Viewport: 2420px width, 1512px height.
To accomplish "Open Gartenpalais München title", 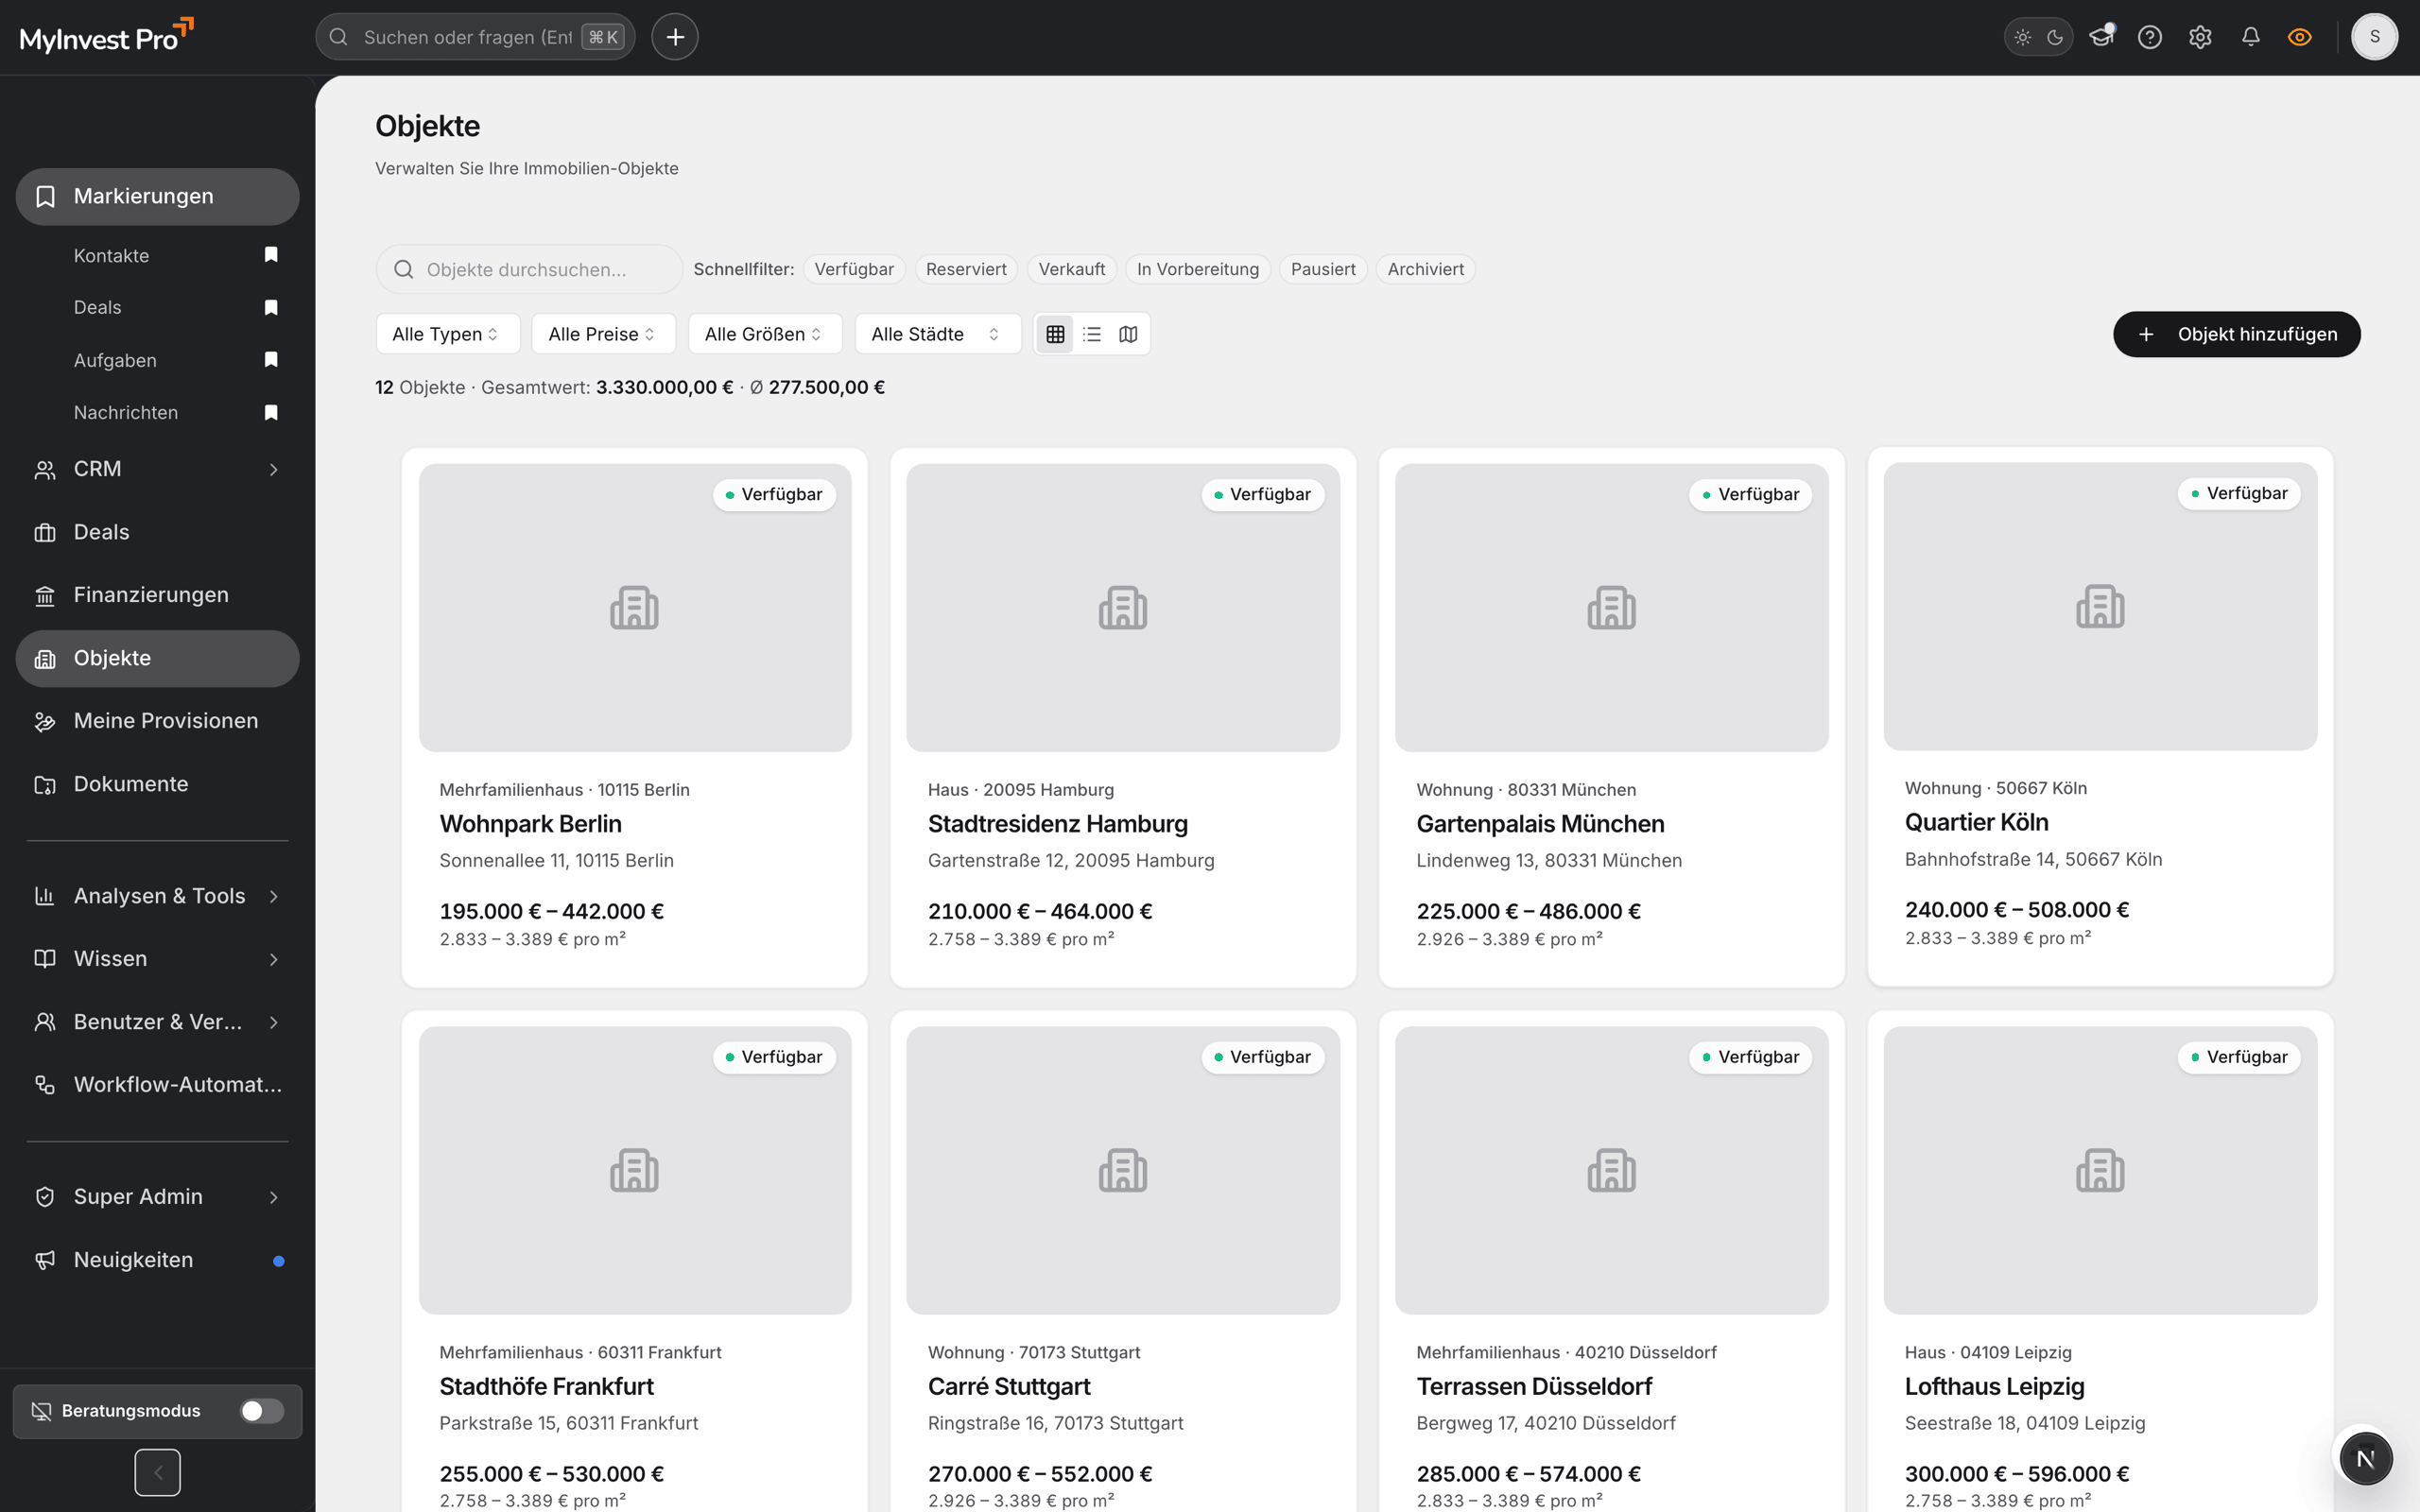I will click(x=1540, y=824).
